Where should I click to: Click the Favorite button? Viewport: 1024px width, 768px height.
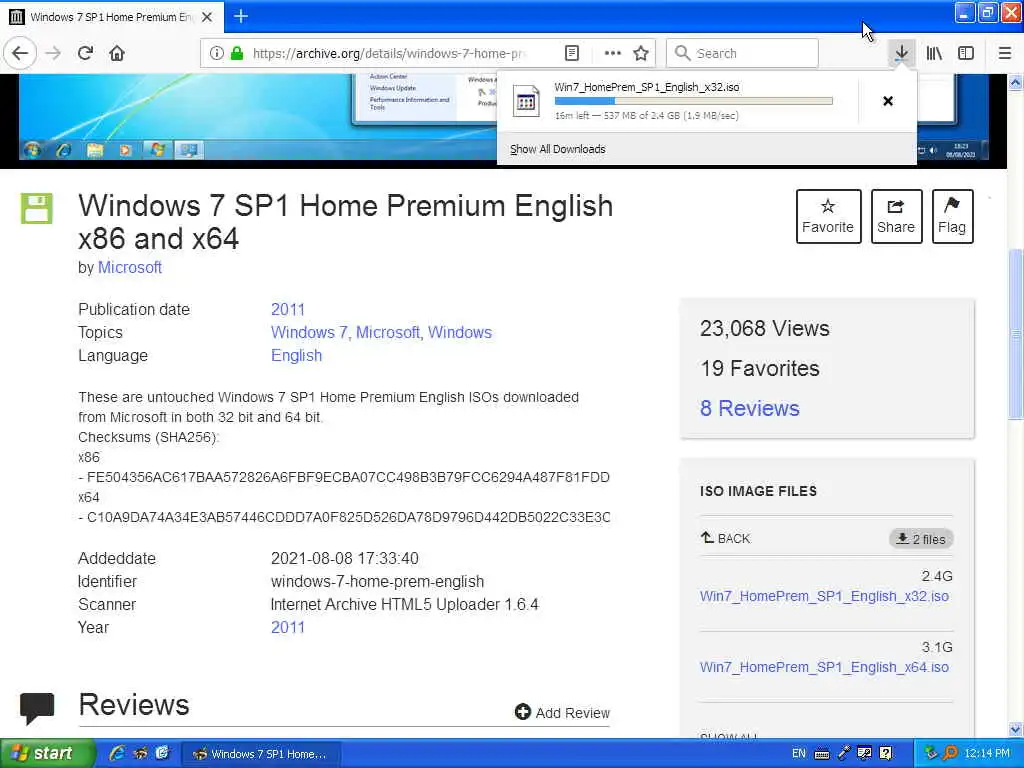click(x=828, y=216)
